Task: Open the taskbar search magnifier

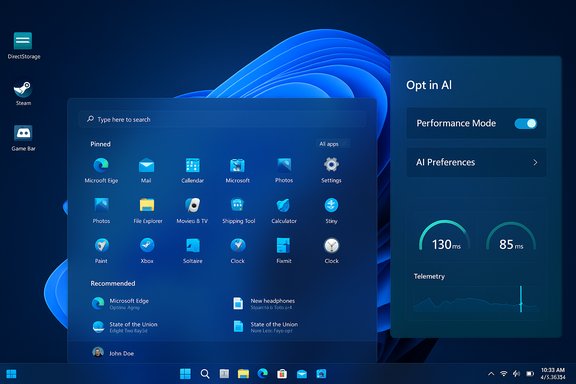Action: coord(205,374)
